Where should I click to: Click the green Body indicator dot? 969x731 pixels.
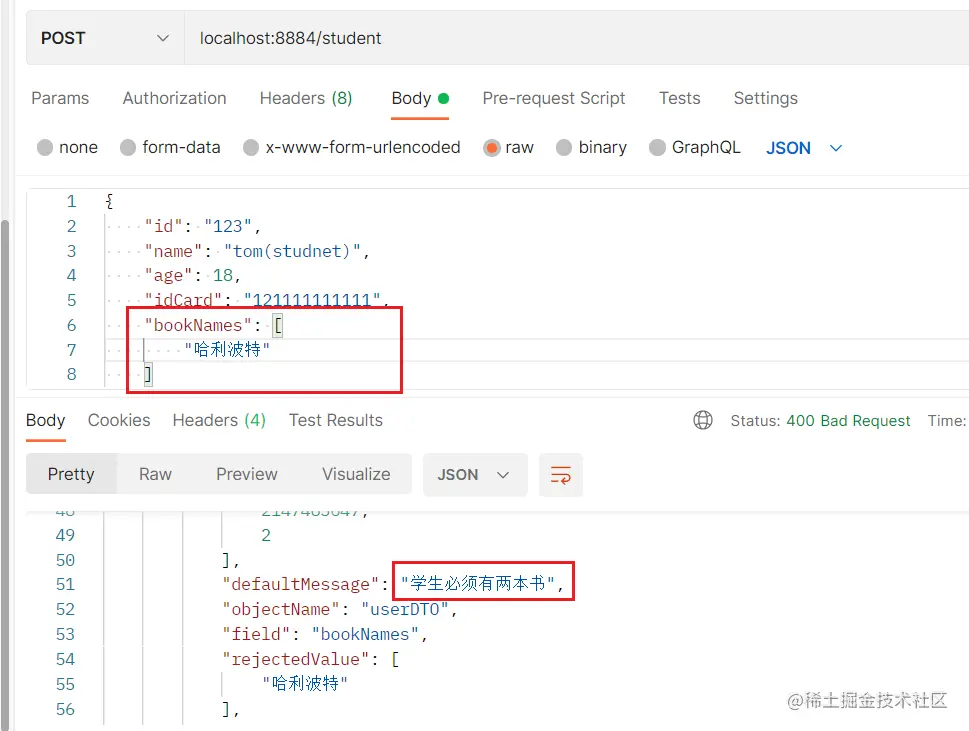click(443, 98)
